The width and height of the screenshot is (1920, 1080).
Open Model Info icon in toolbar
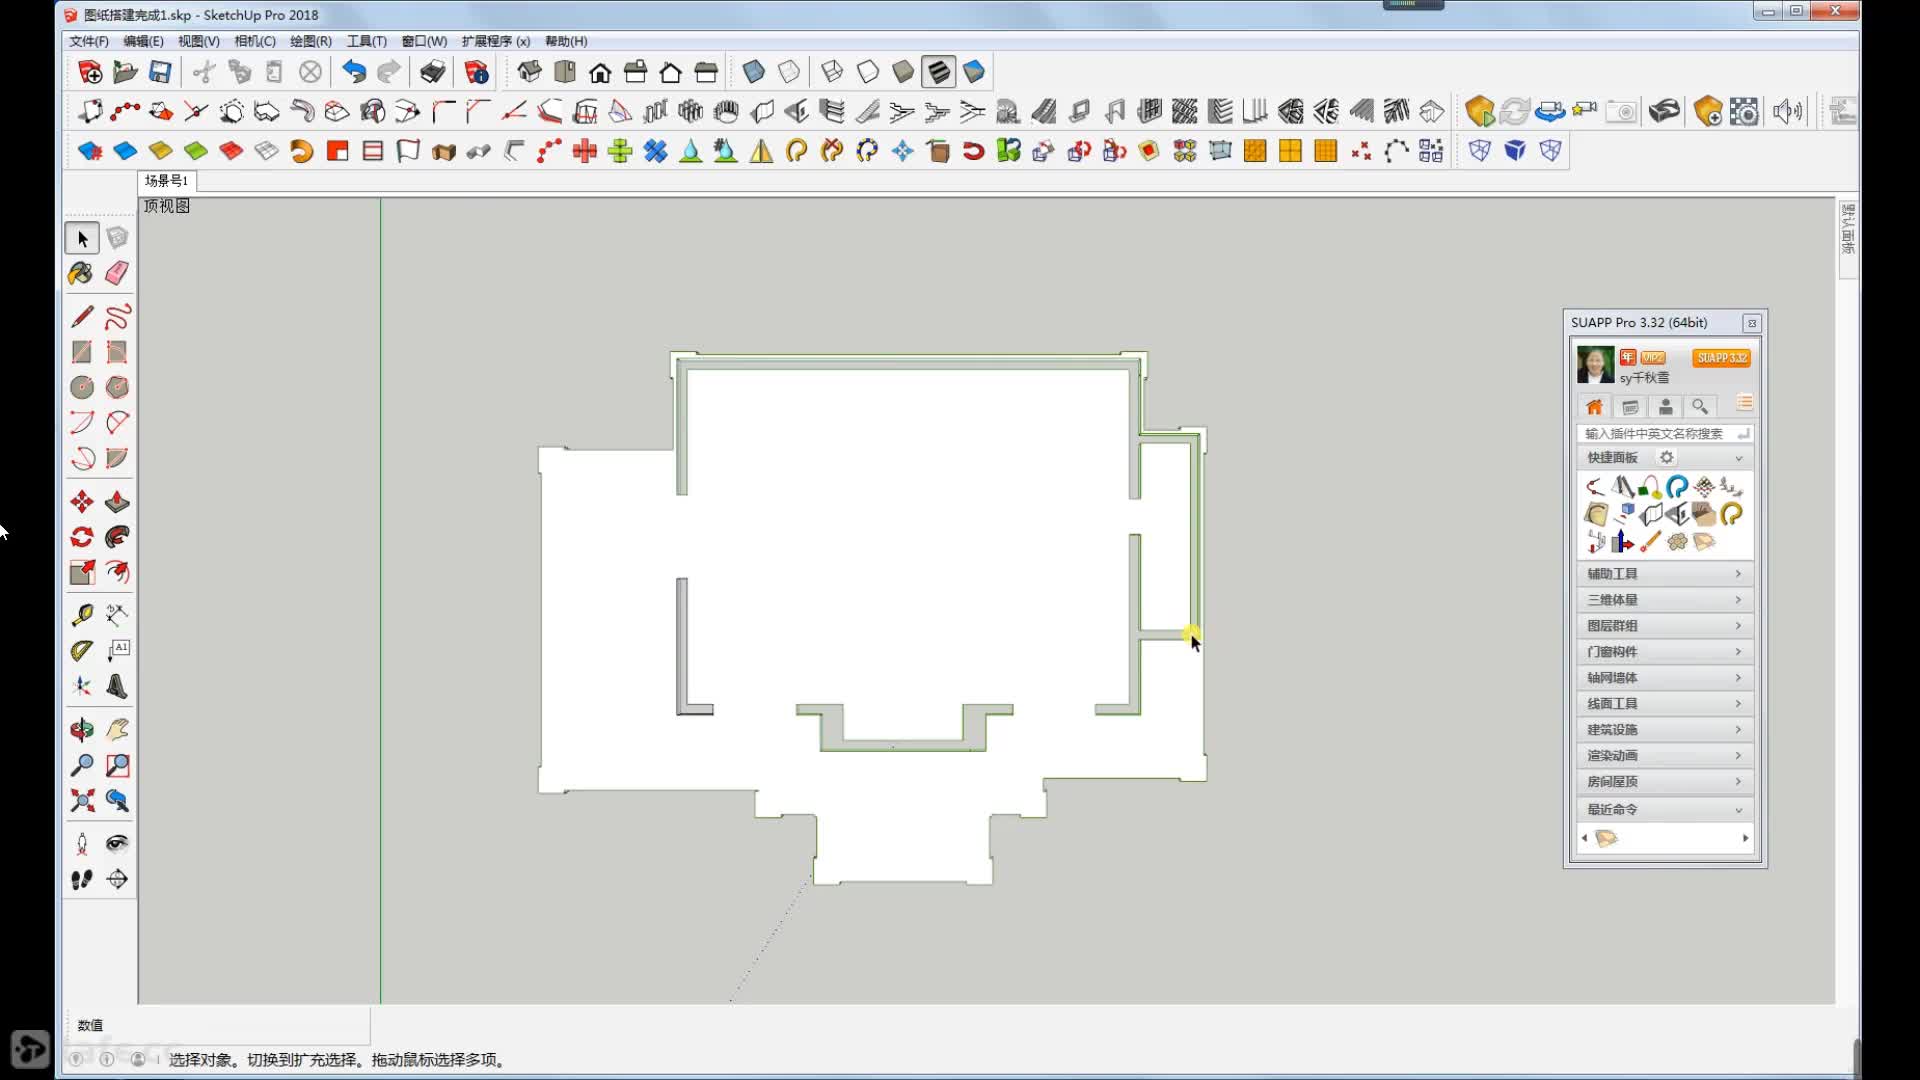pyautogui.click(x=477, y=72)
